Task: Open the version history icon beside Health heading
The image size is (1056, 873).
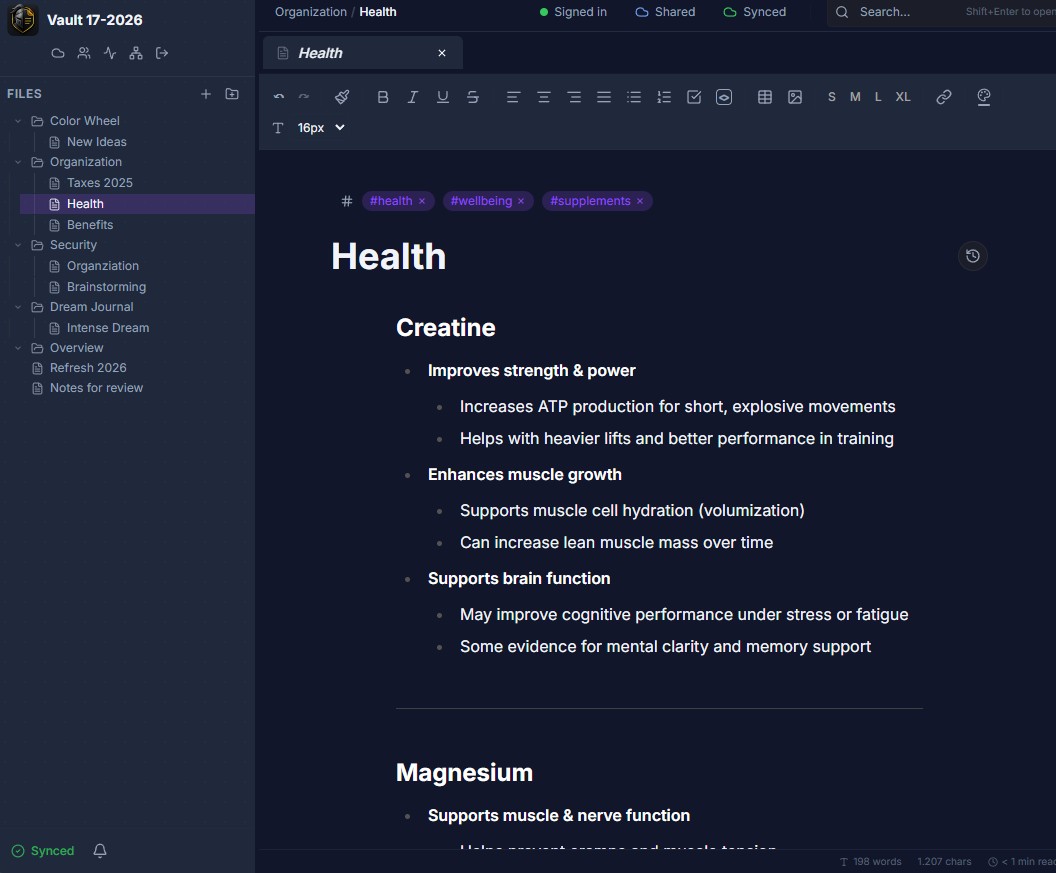Action: click(972, 256)
